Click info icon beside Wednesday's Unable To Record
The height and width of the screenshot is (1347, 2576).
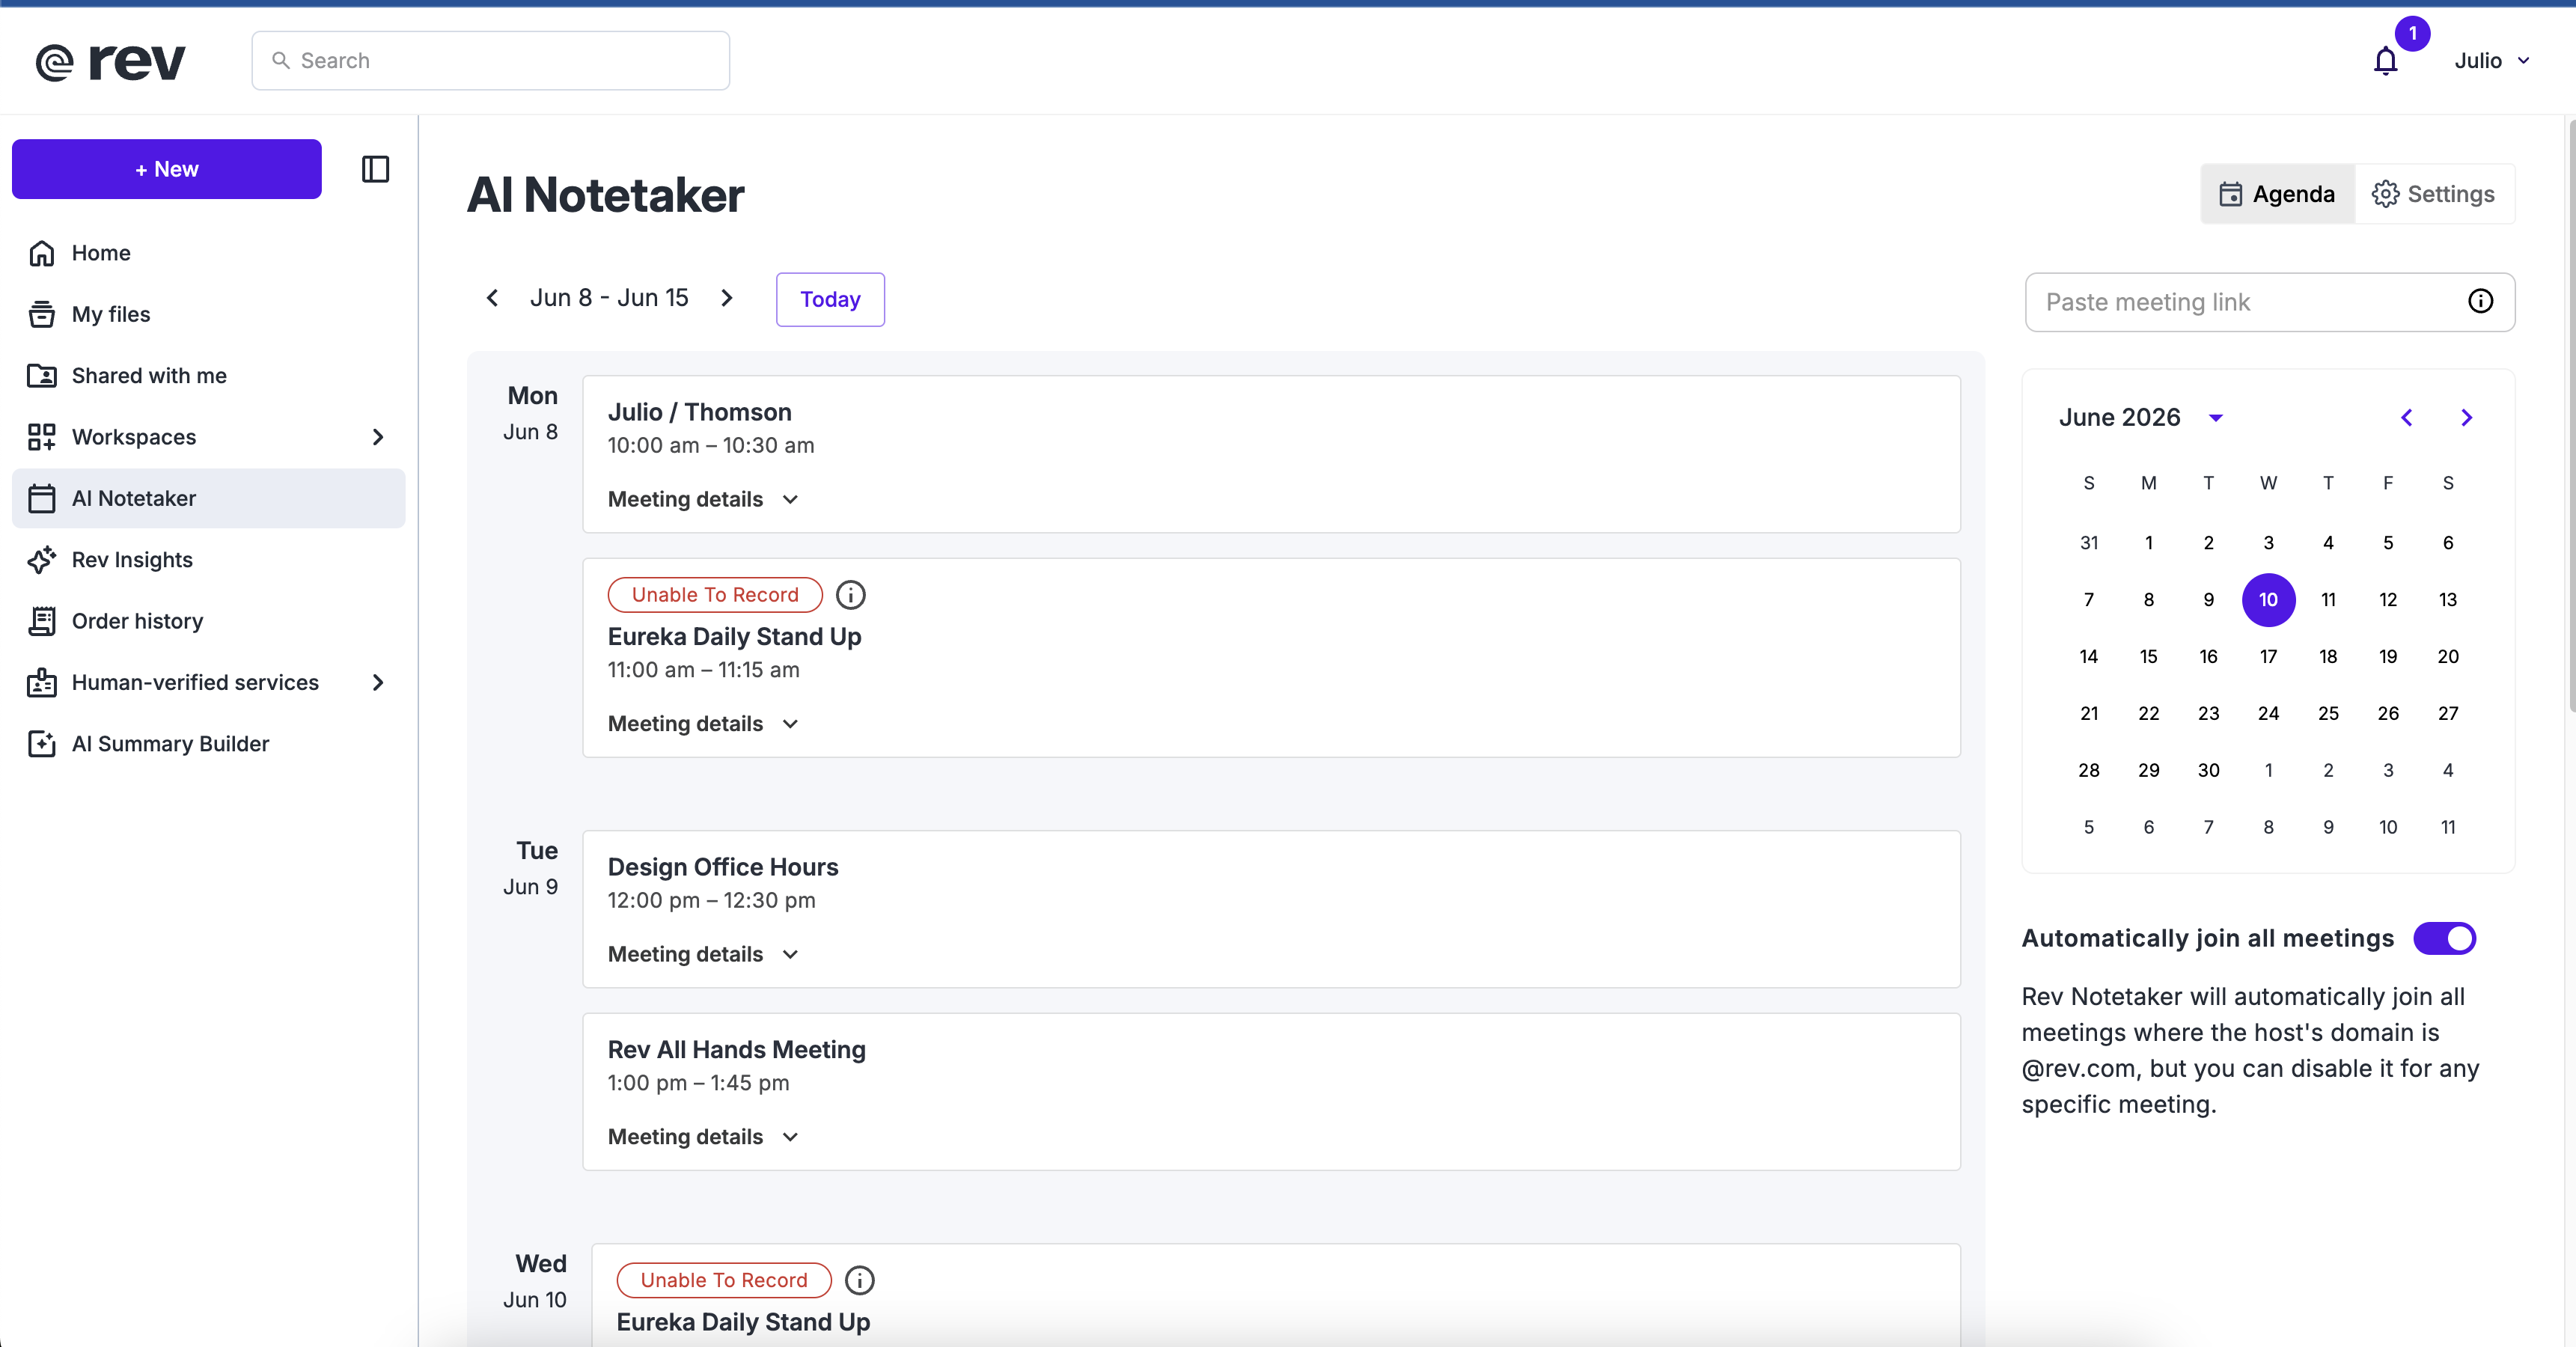tap(860, 1280)
